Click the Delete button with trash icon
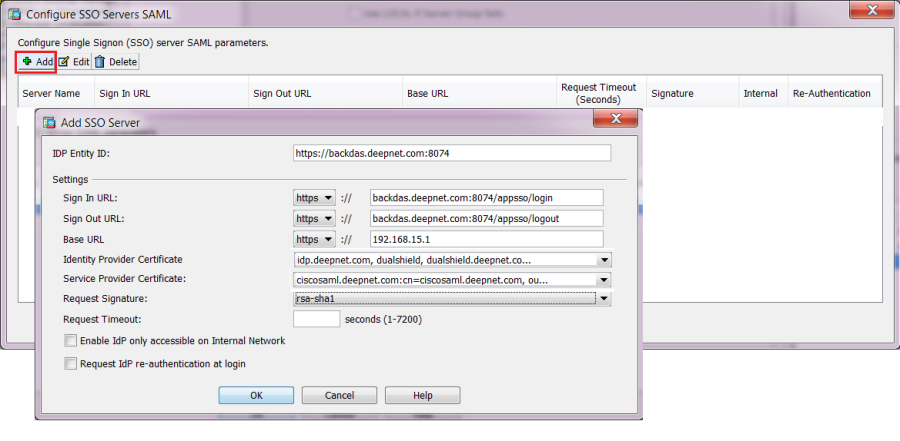 click(116, 62)
